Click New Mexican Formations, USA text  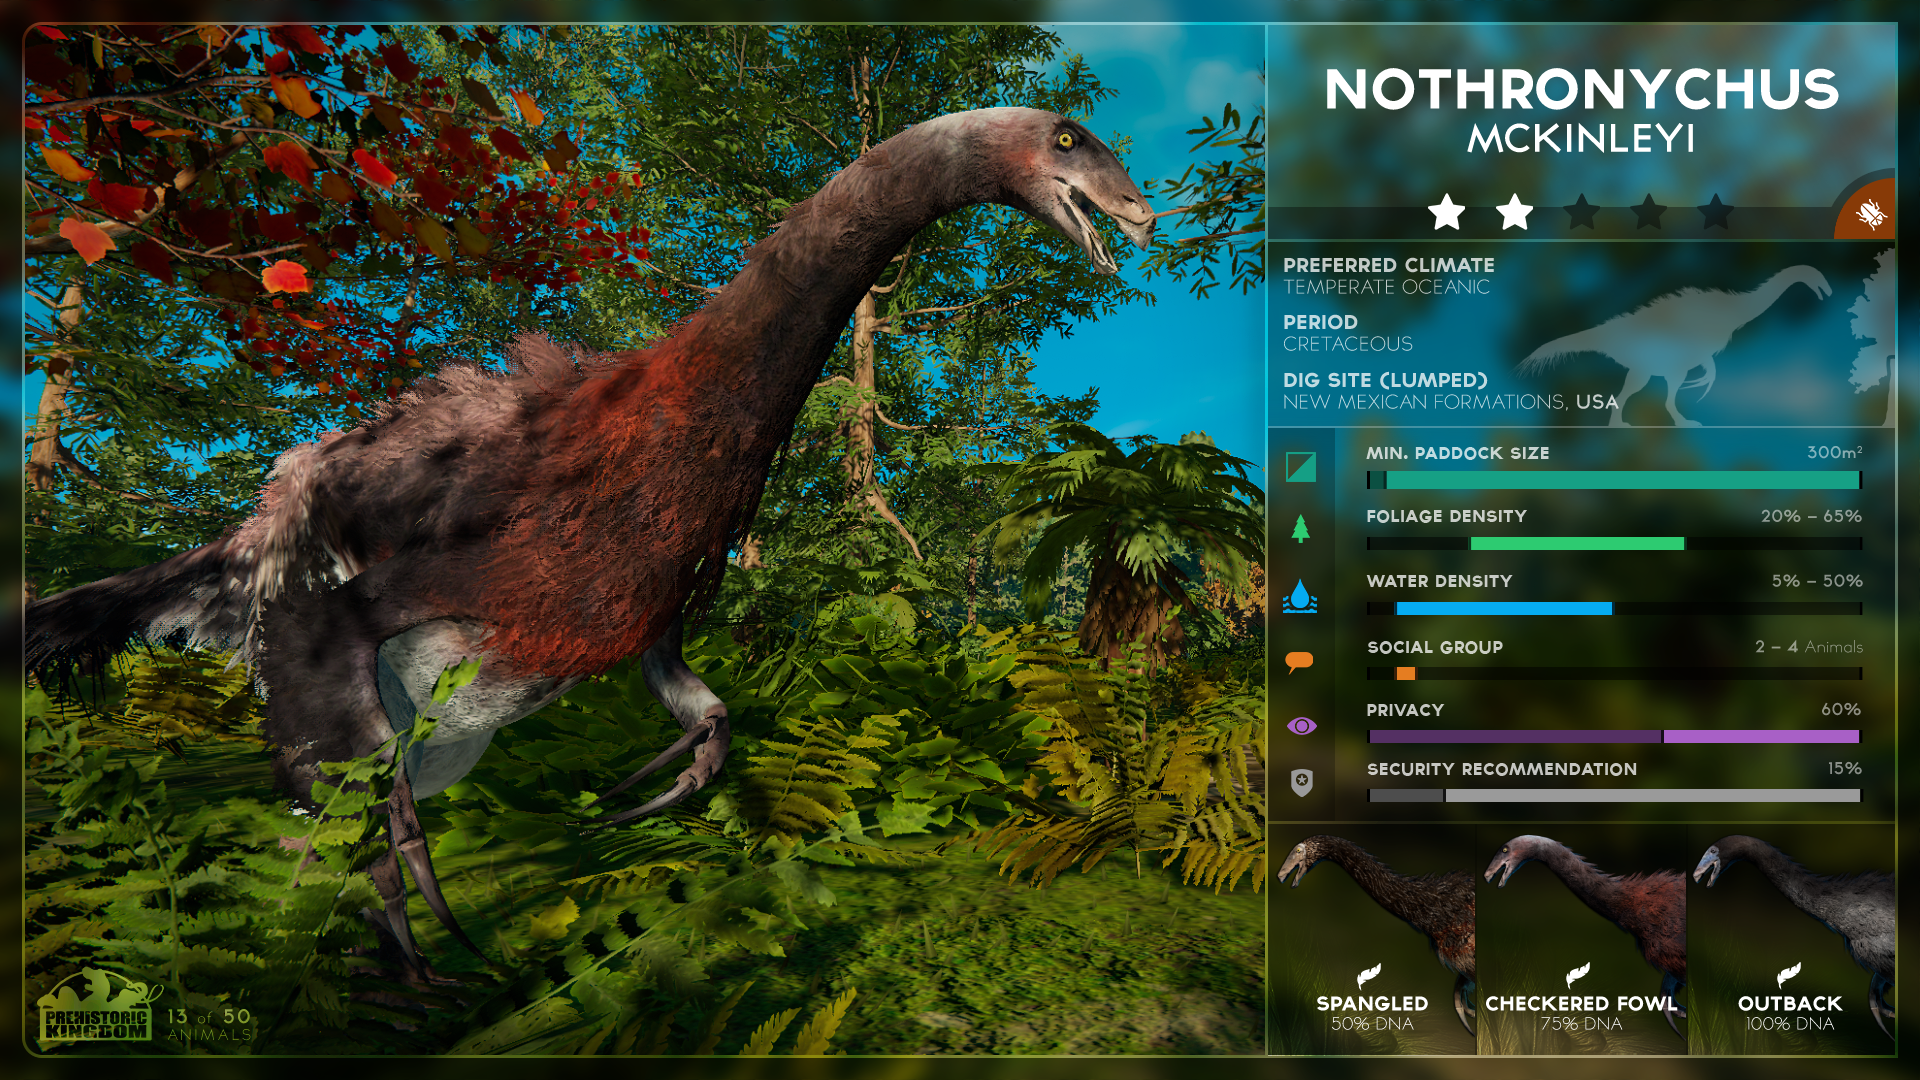(x=1450, y=402)
